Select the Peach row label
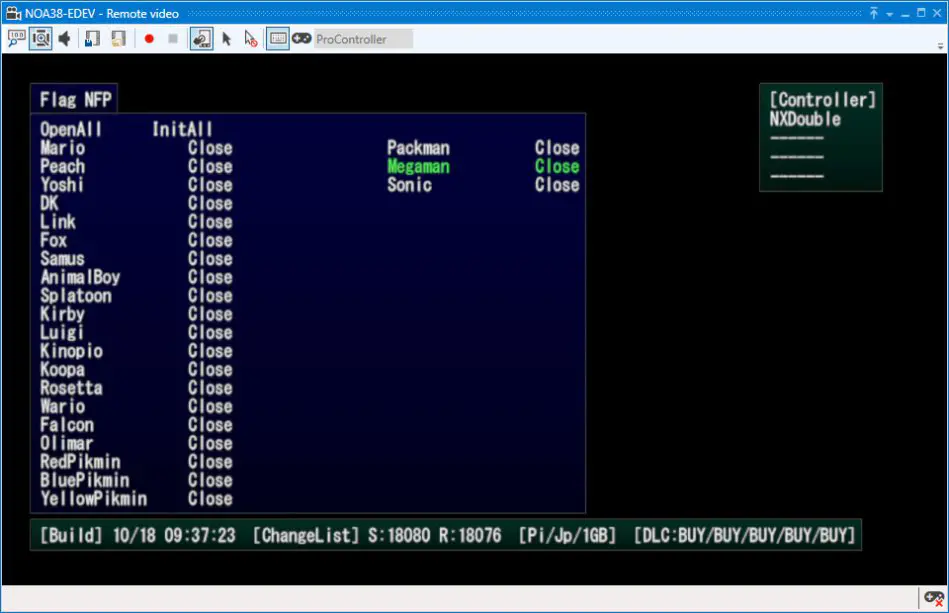 62,166
